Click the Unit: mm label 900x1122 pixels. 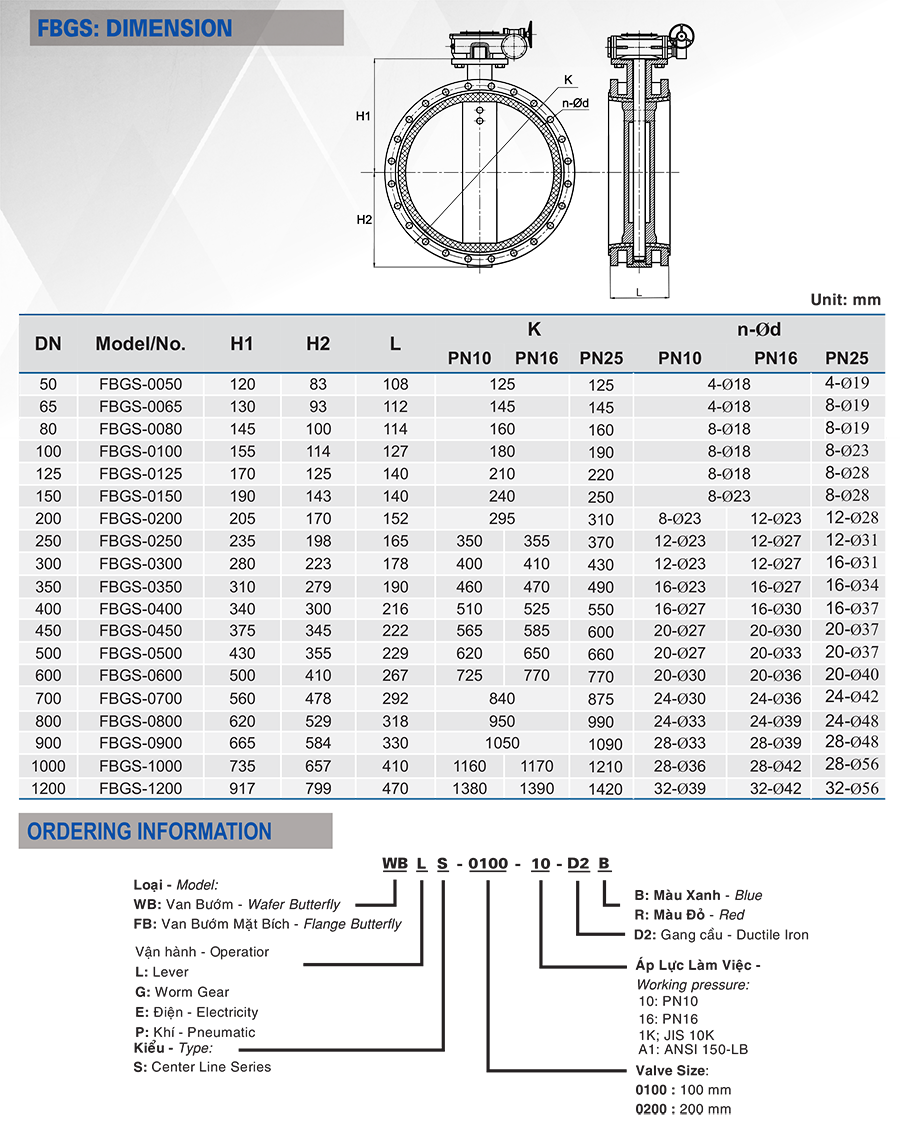click(846, 300)
